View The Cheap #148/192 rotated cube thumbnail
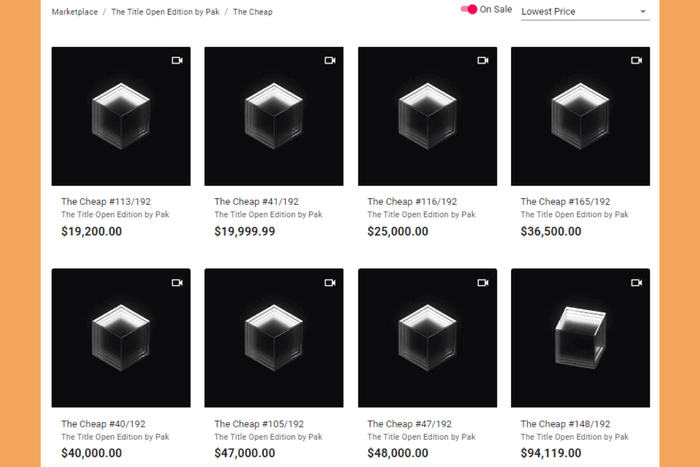The image size is (700, 467). coord(580,338)
